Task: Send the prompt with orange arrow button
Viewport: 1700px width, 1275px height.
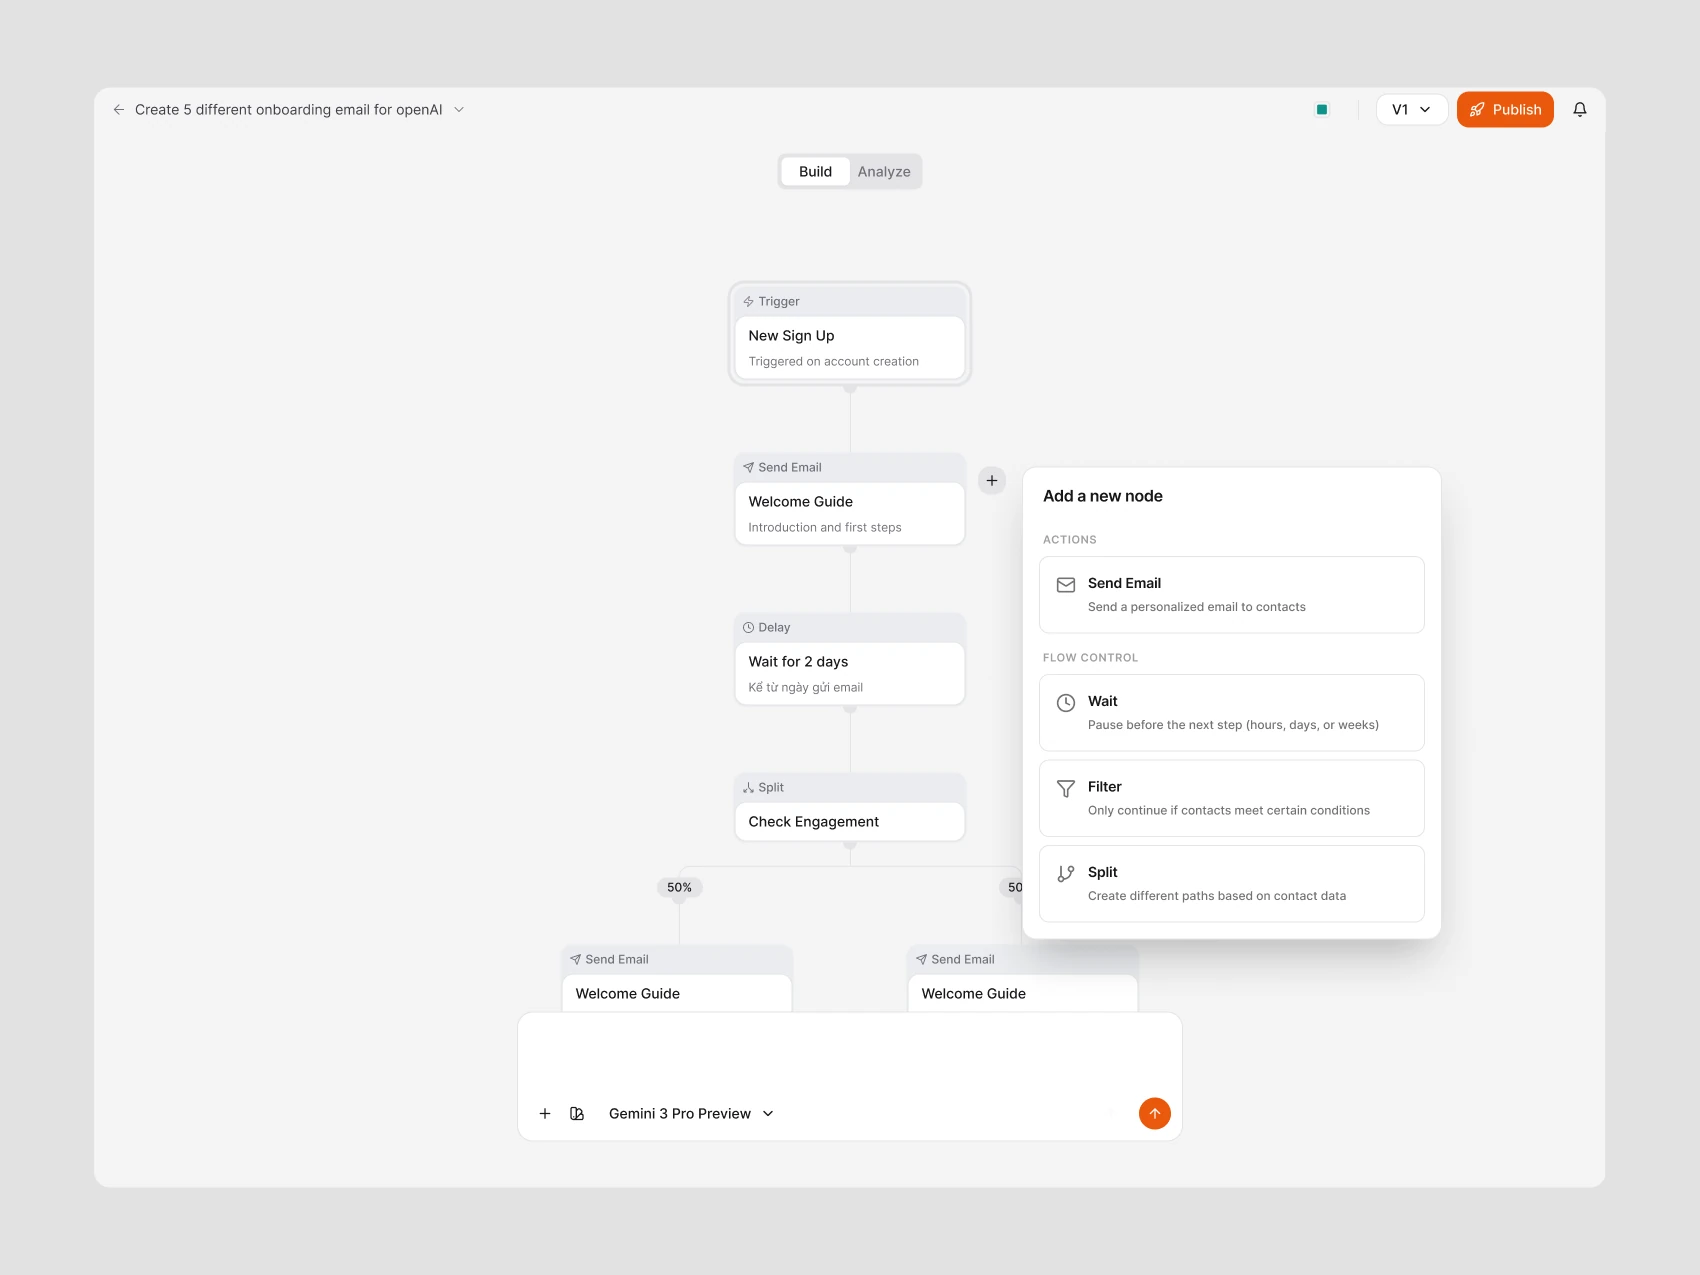Action: point(1155,1114)
